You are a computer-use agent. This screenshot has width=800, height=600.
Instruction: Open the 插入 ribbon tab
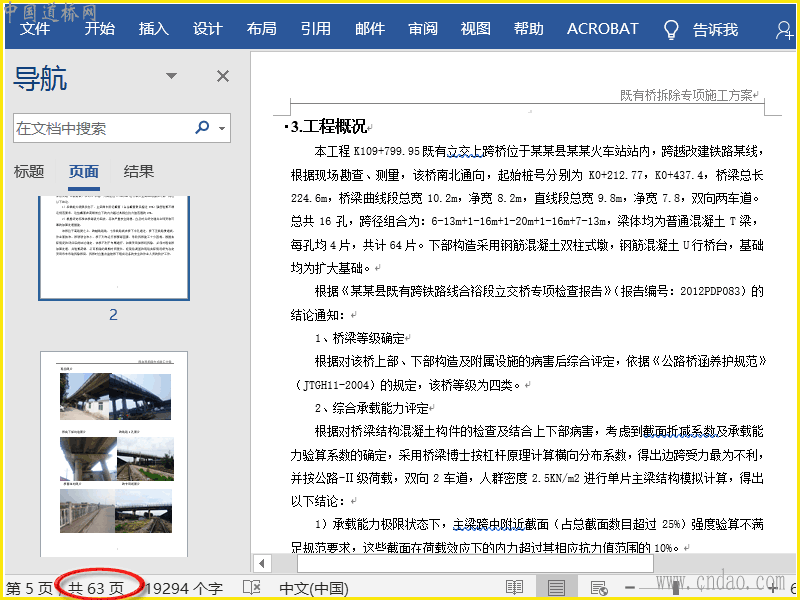154,29
